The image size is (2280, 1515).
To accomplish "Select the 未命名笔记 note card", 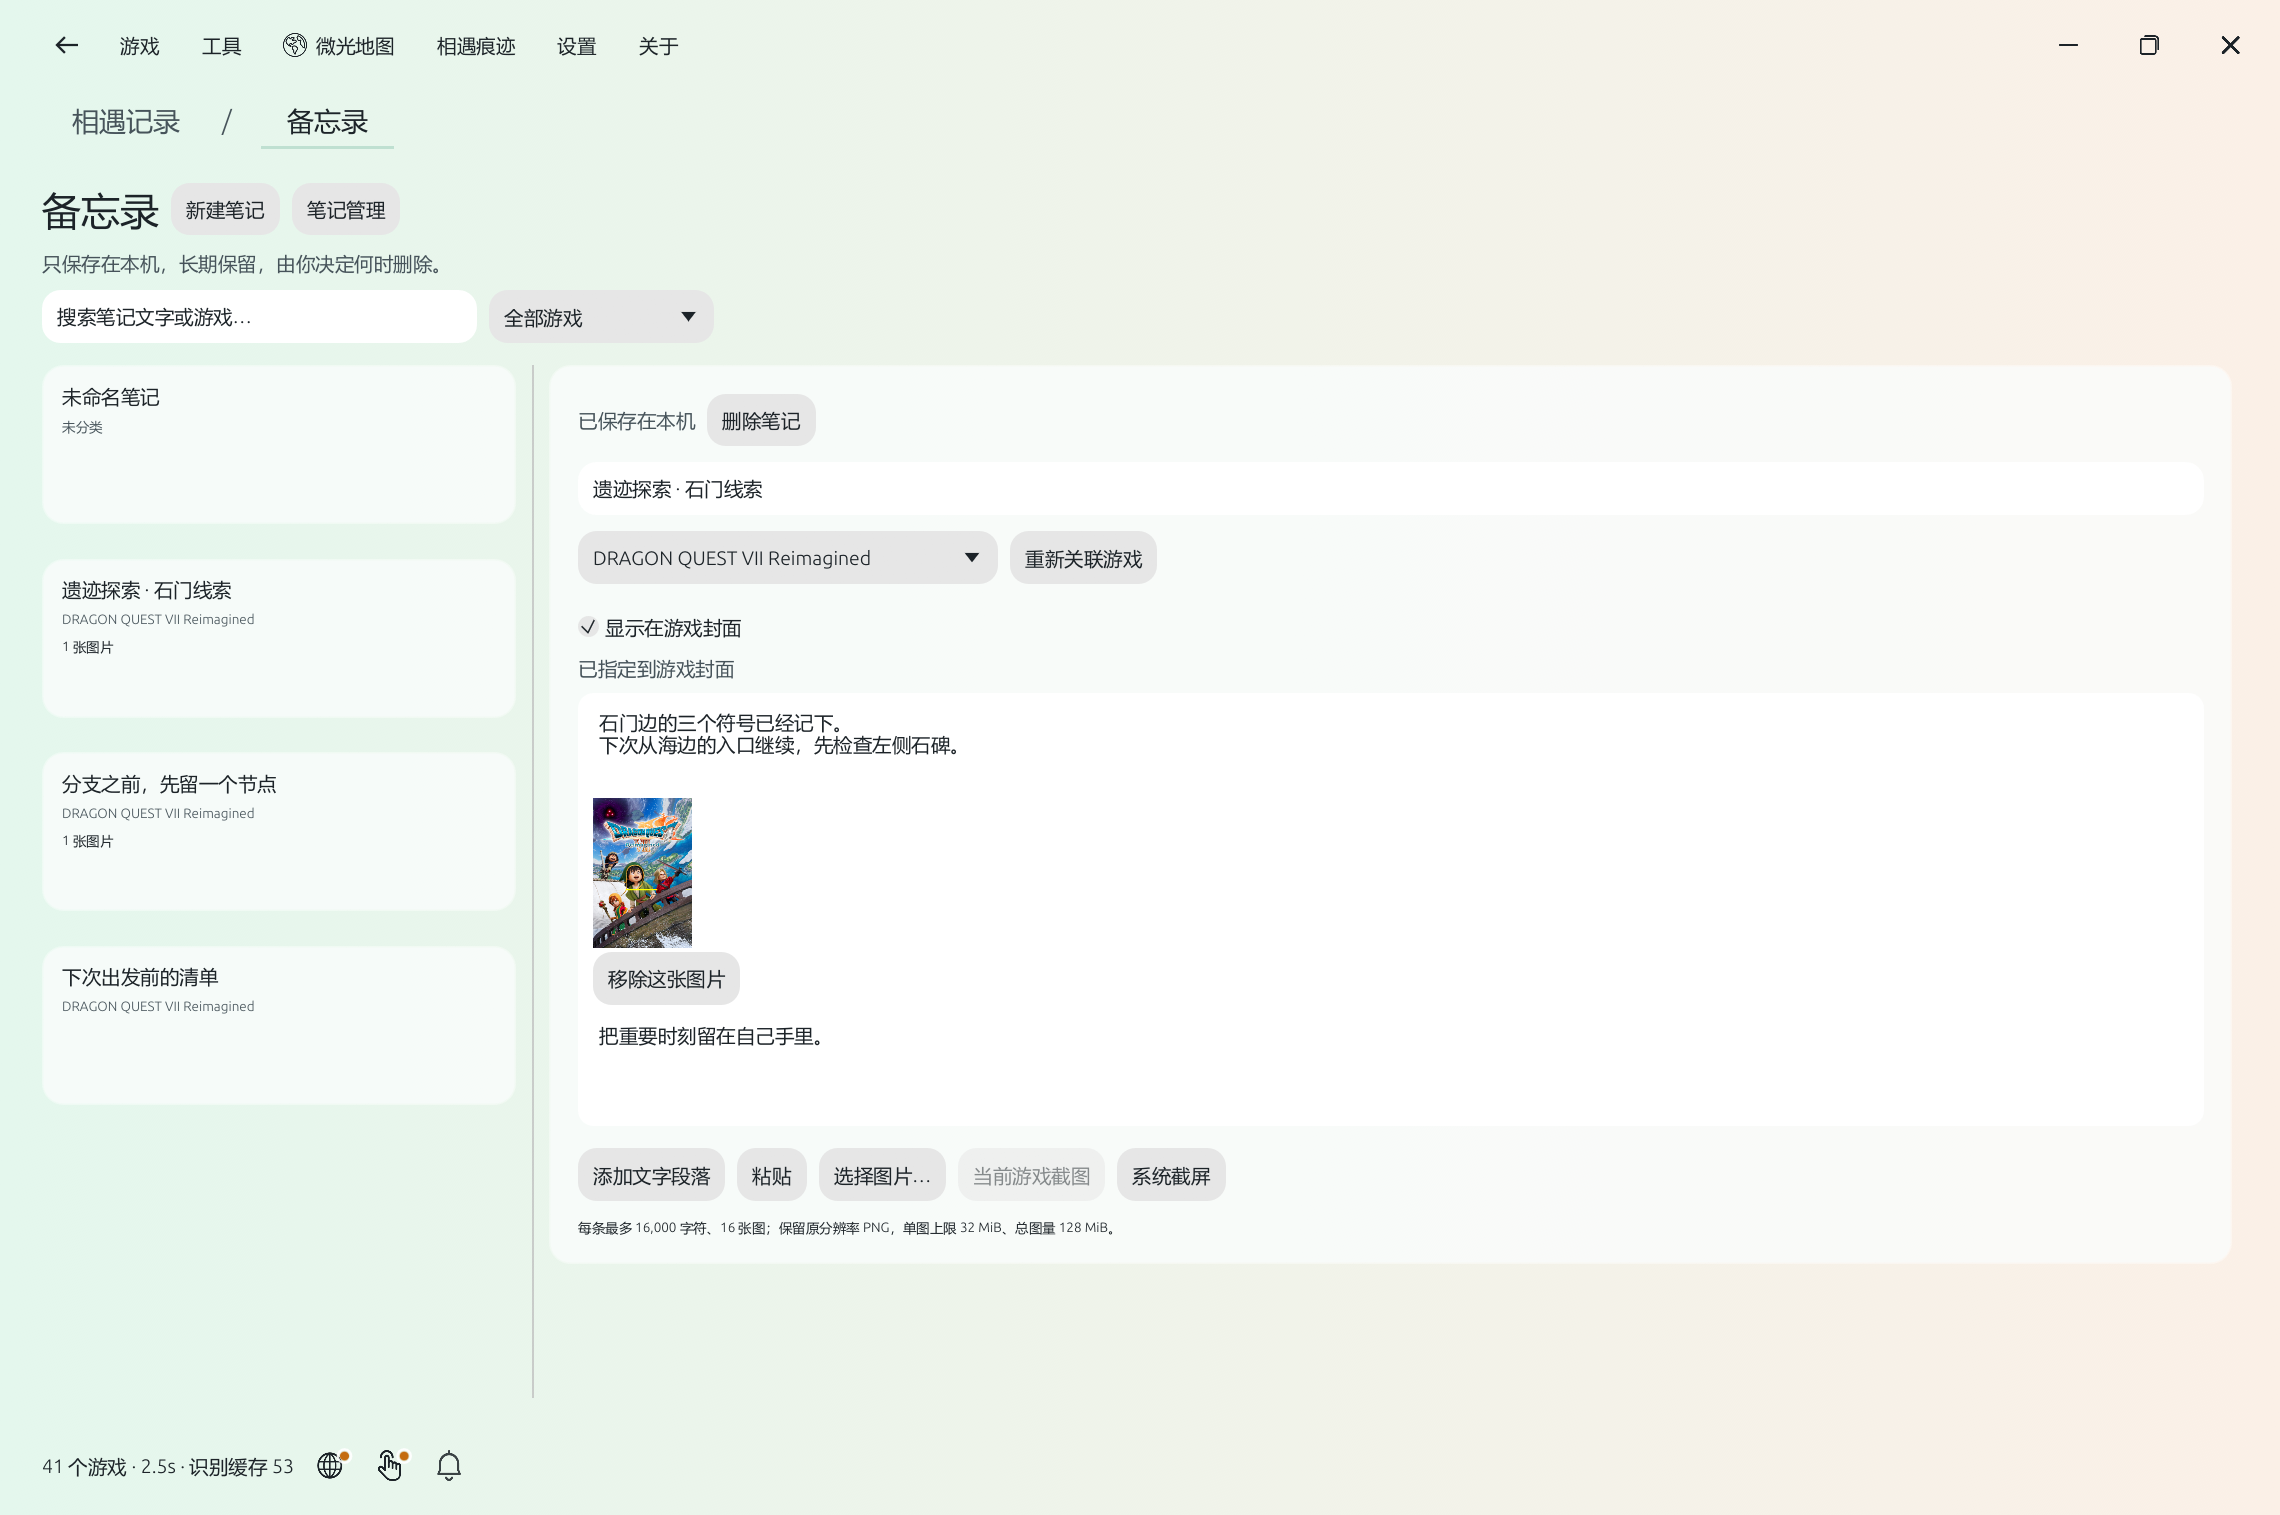I will pyautogui.click(x=278, y=444).
